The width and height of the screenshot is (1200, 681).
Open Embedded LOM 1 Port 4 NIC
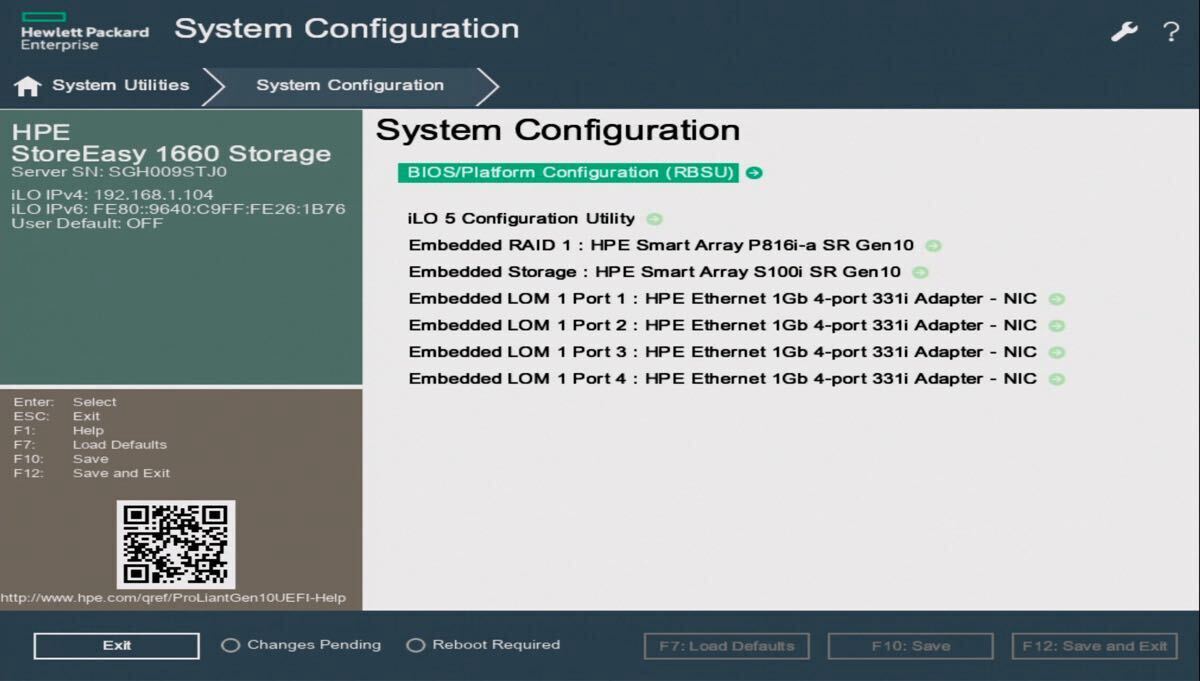point(723,379)
